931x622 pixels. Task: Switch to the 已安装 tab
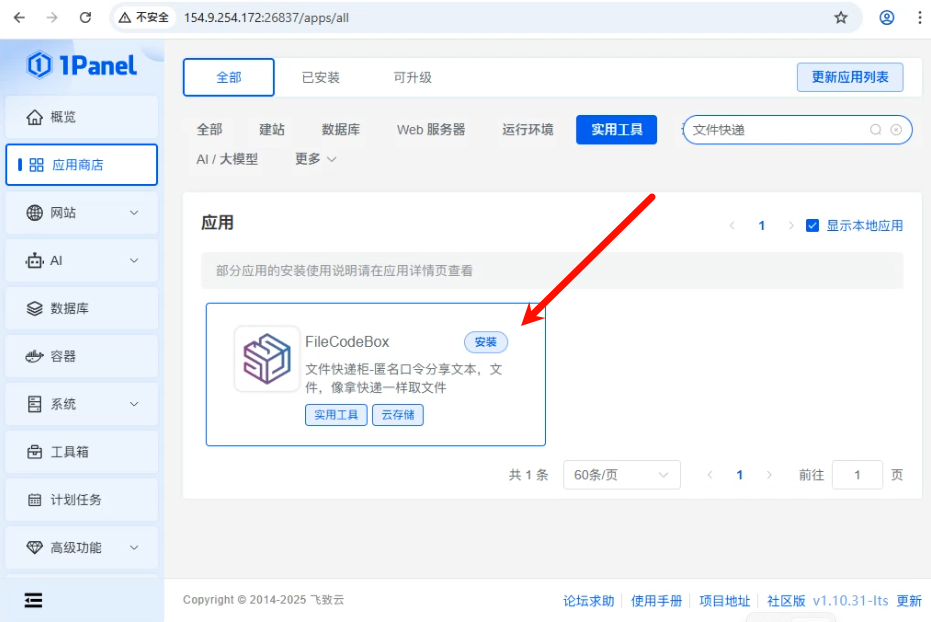click(x=321, y=77)
